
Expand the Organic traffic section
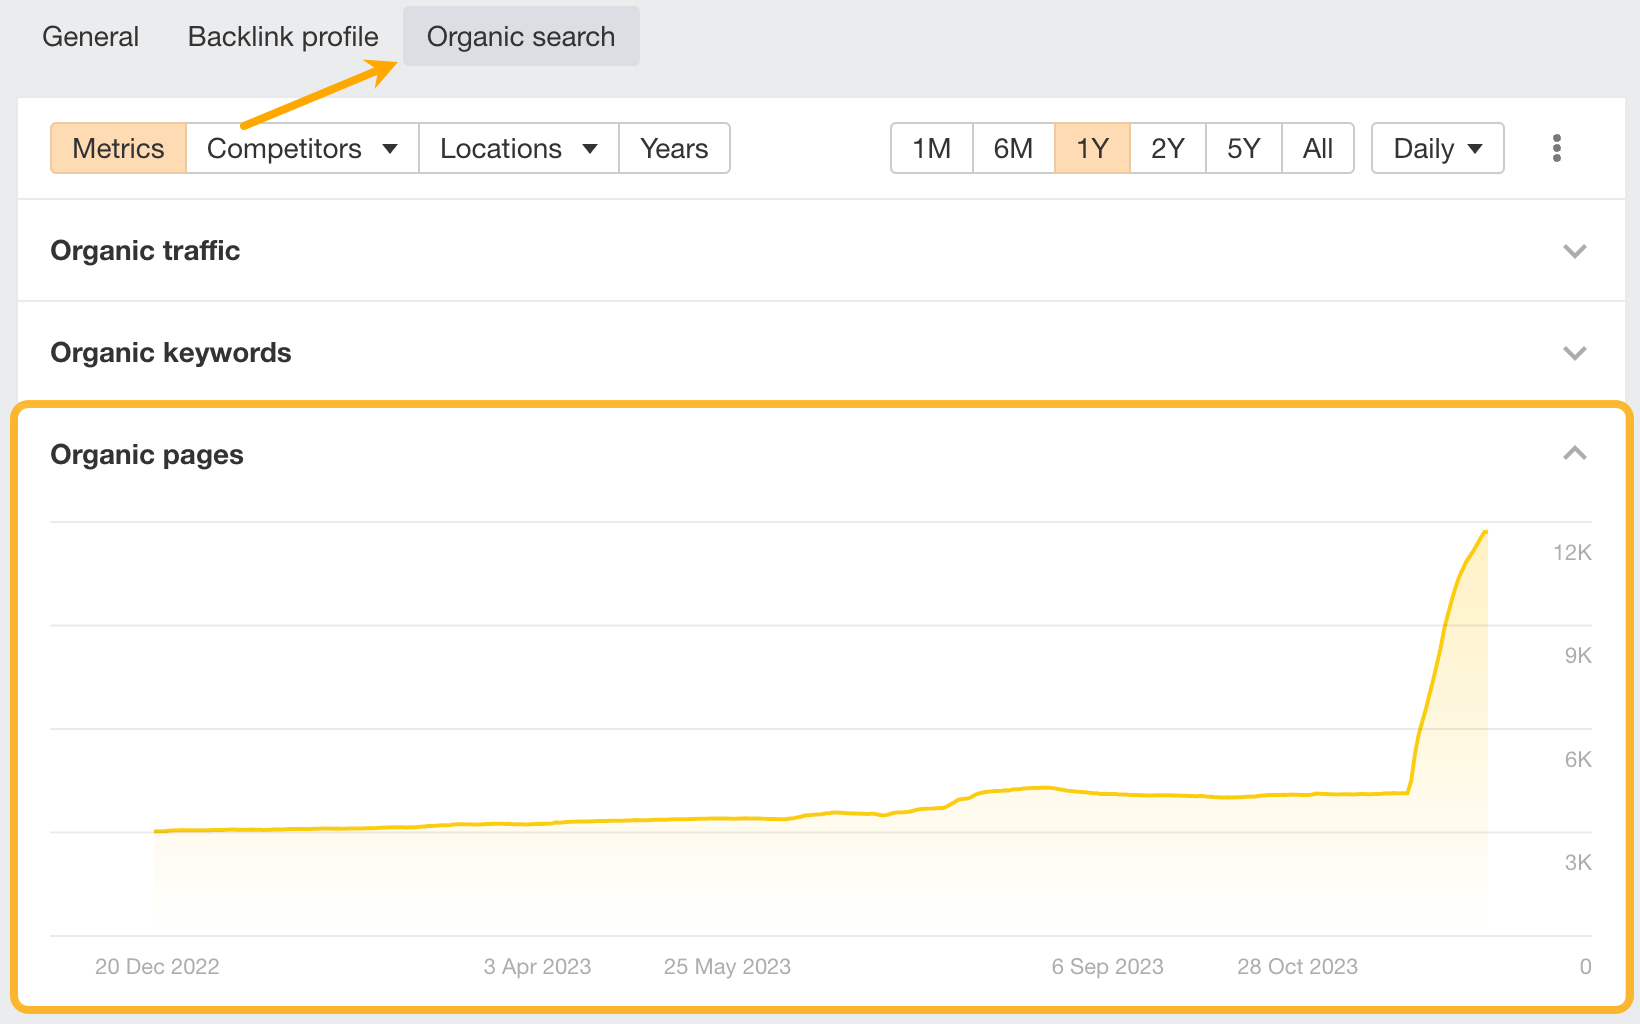point(1575,251)
